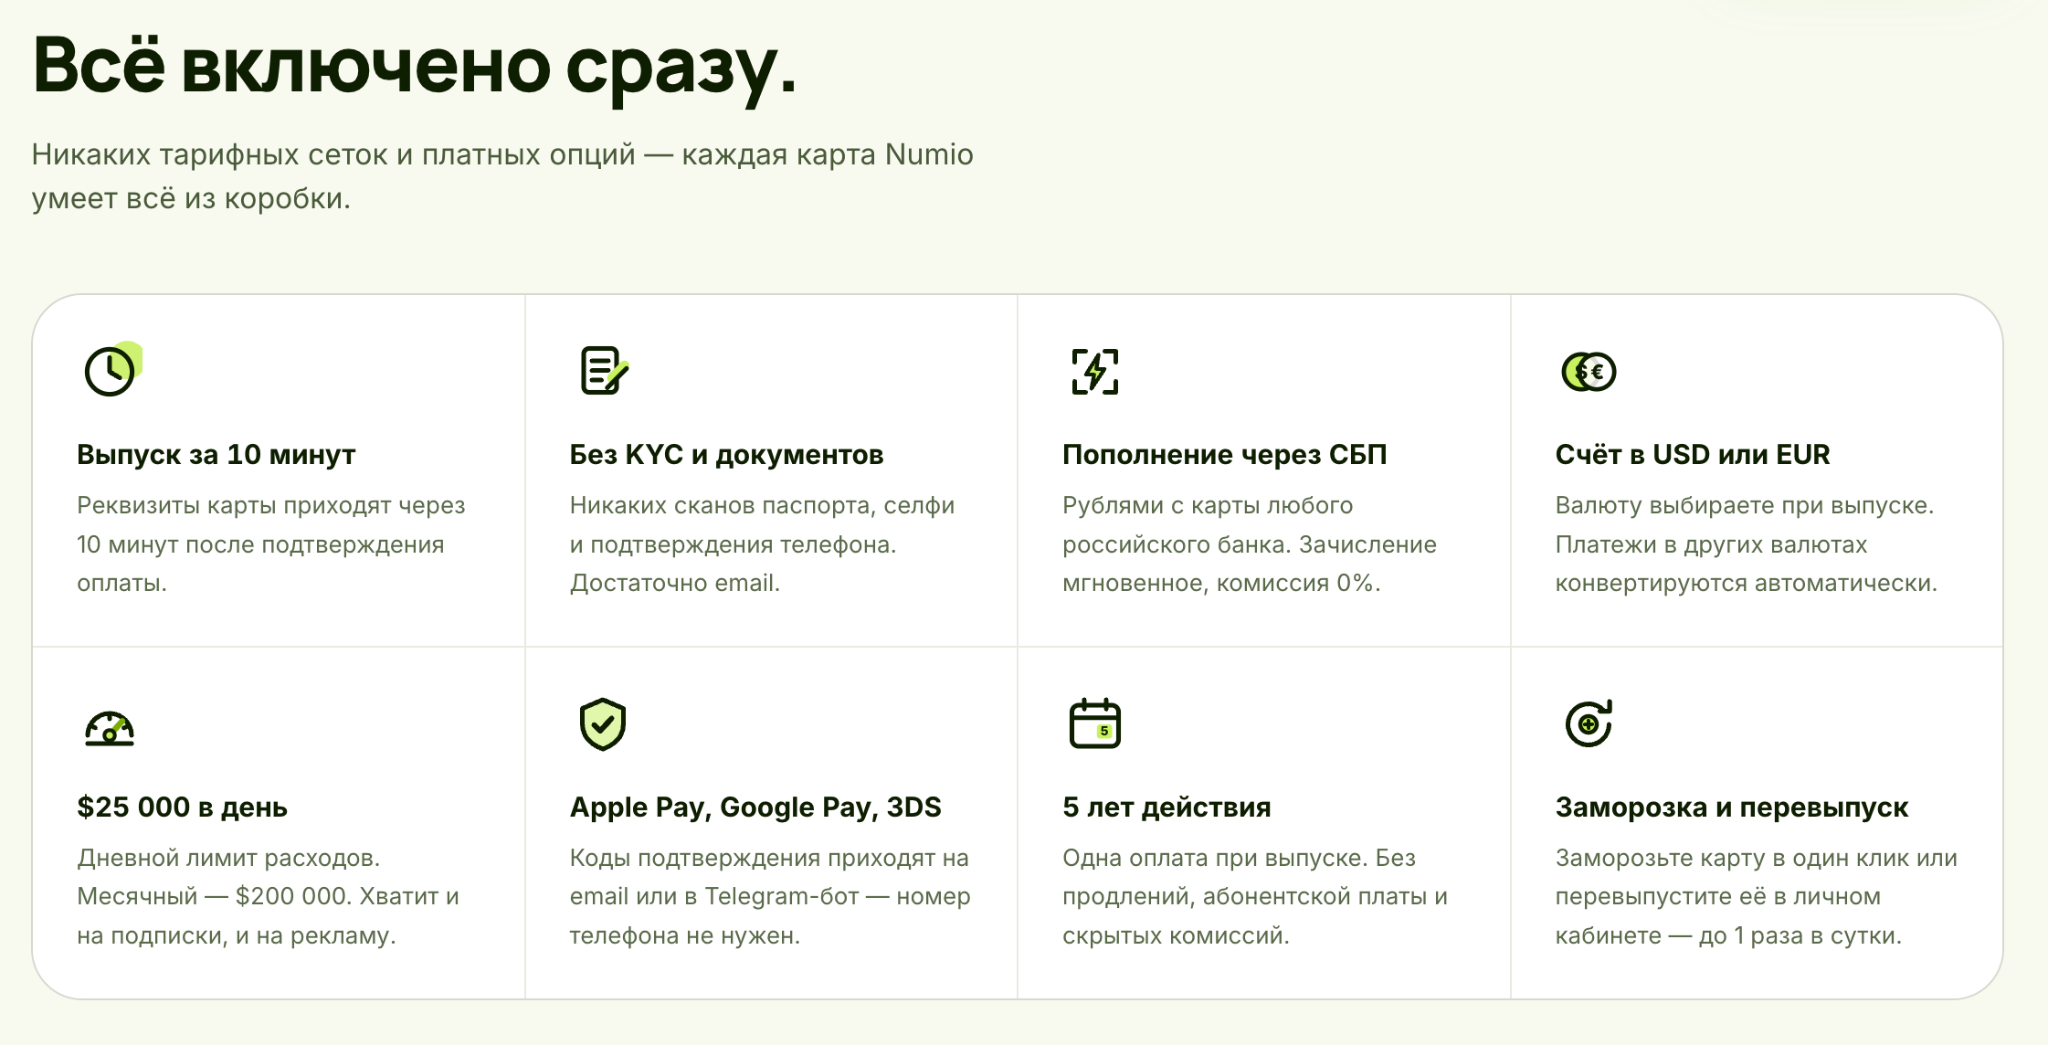This screenshot has width=2048, height=1045.
Task: Click the title "Пополнение через СБП"
Action: tap(1225, 455)
